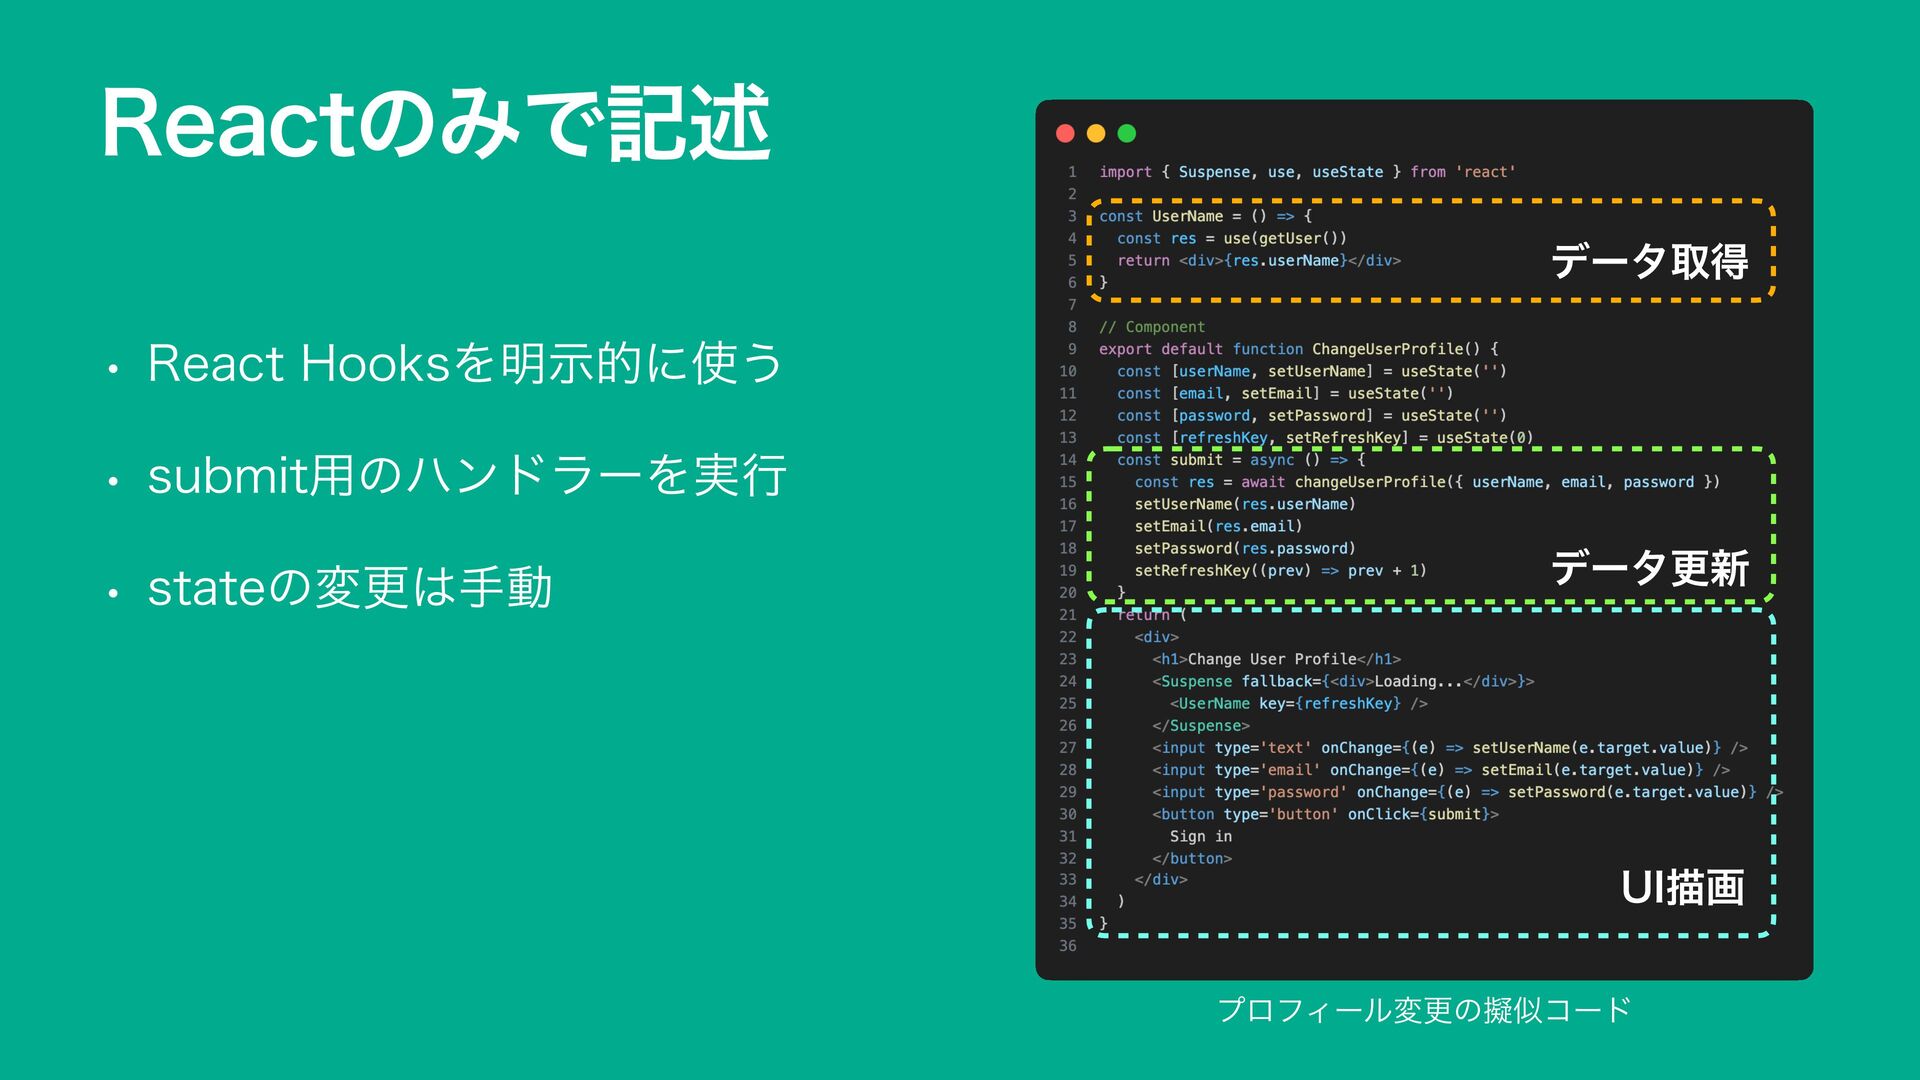Click the Suspense fallback Loading... line

[x=1342, y=681]
